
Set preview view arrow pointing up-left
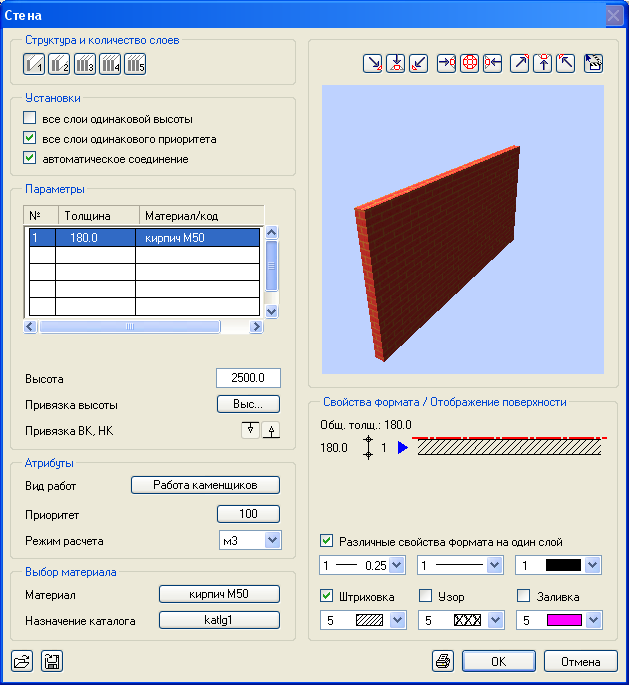click(566, 63)
